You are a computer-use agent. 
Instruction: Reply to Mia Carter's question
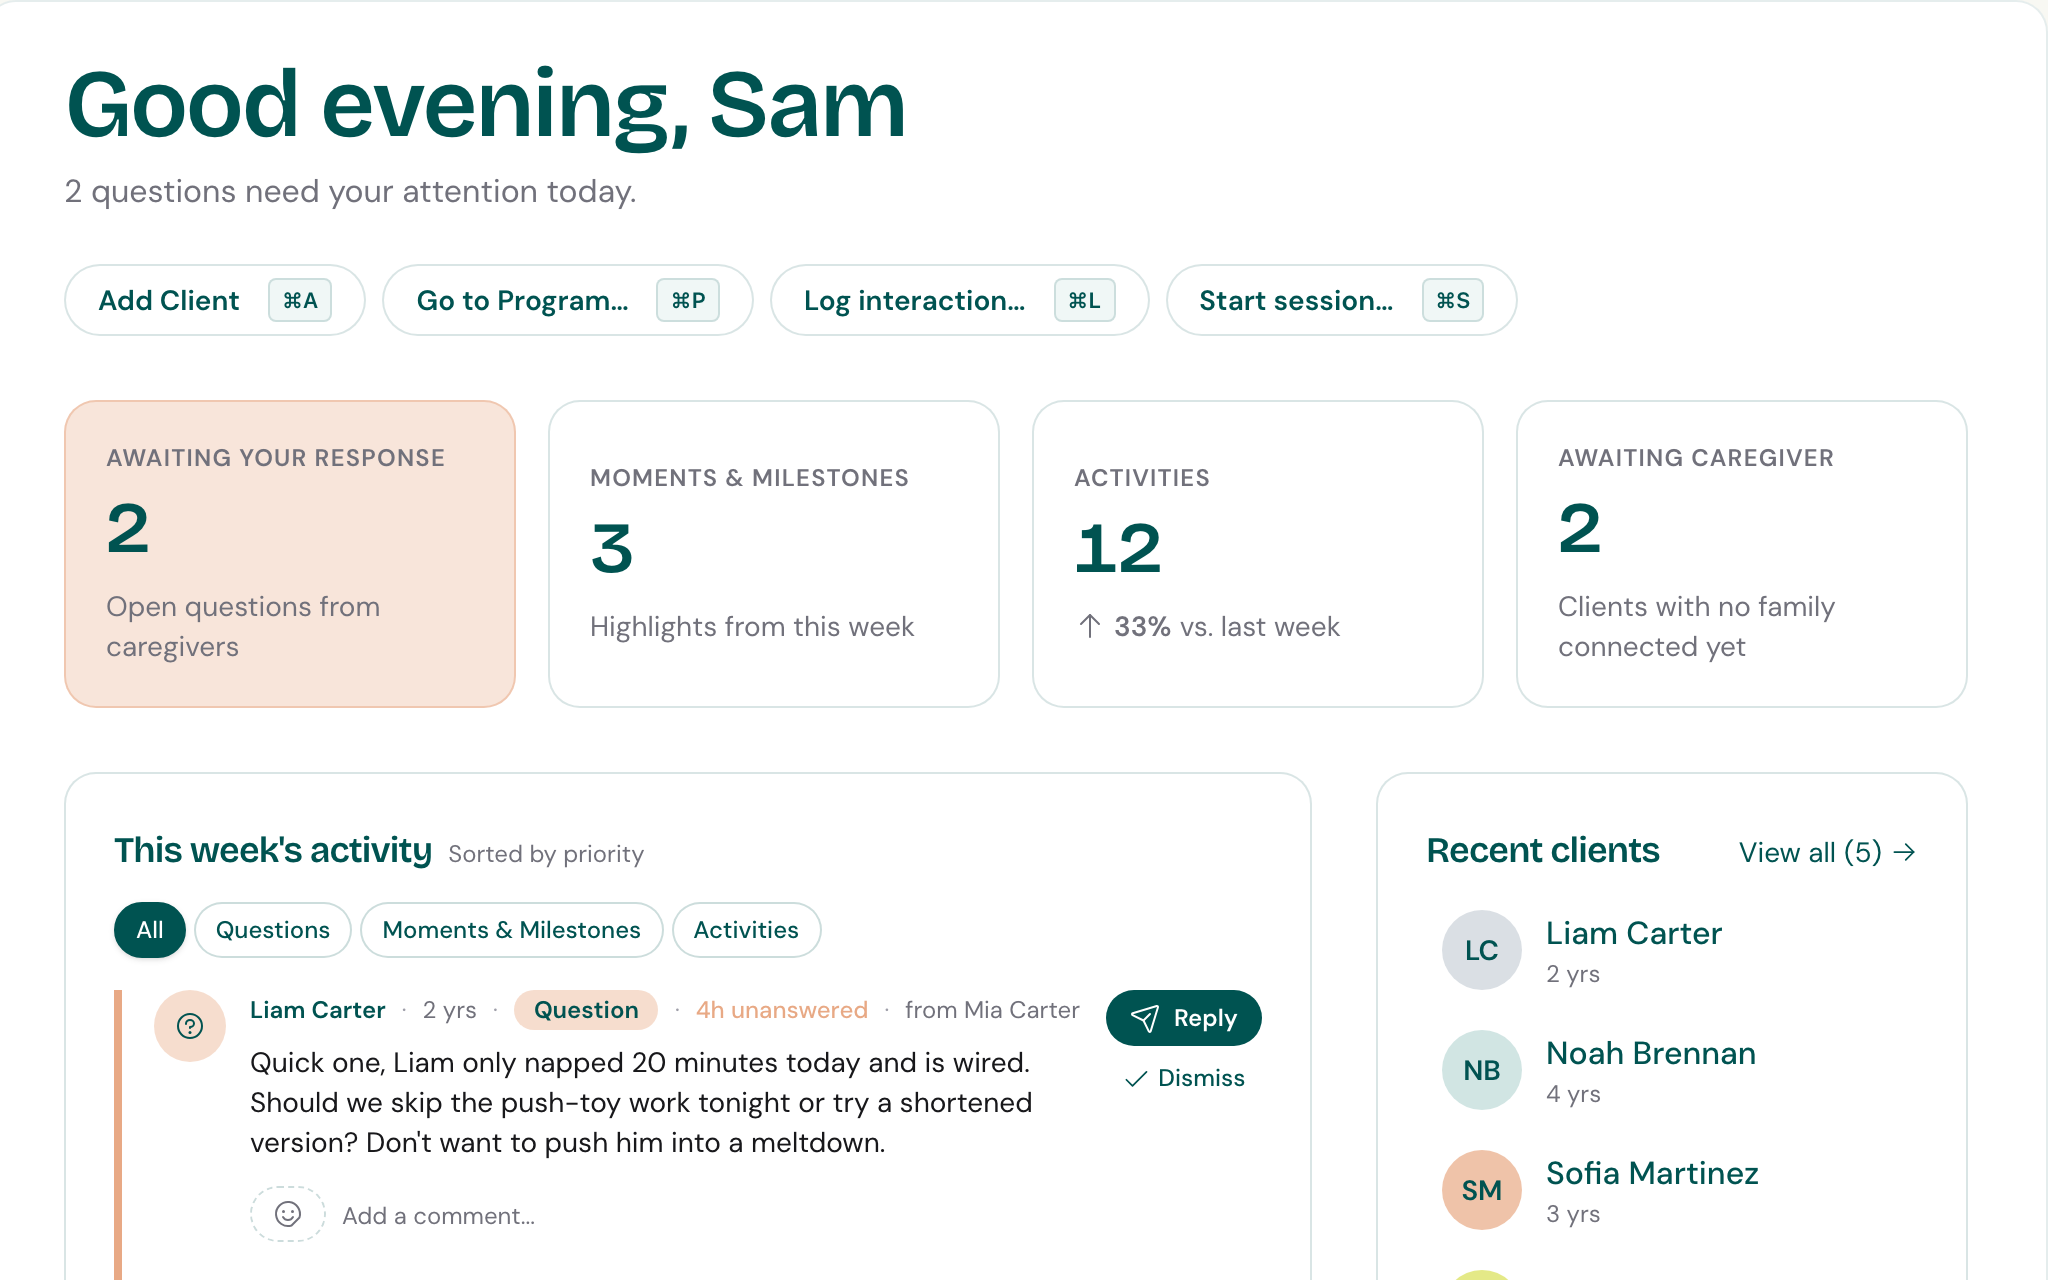click(x=1184, y=1018)
